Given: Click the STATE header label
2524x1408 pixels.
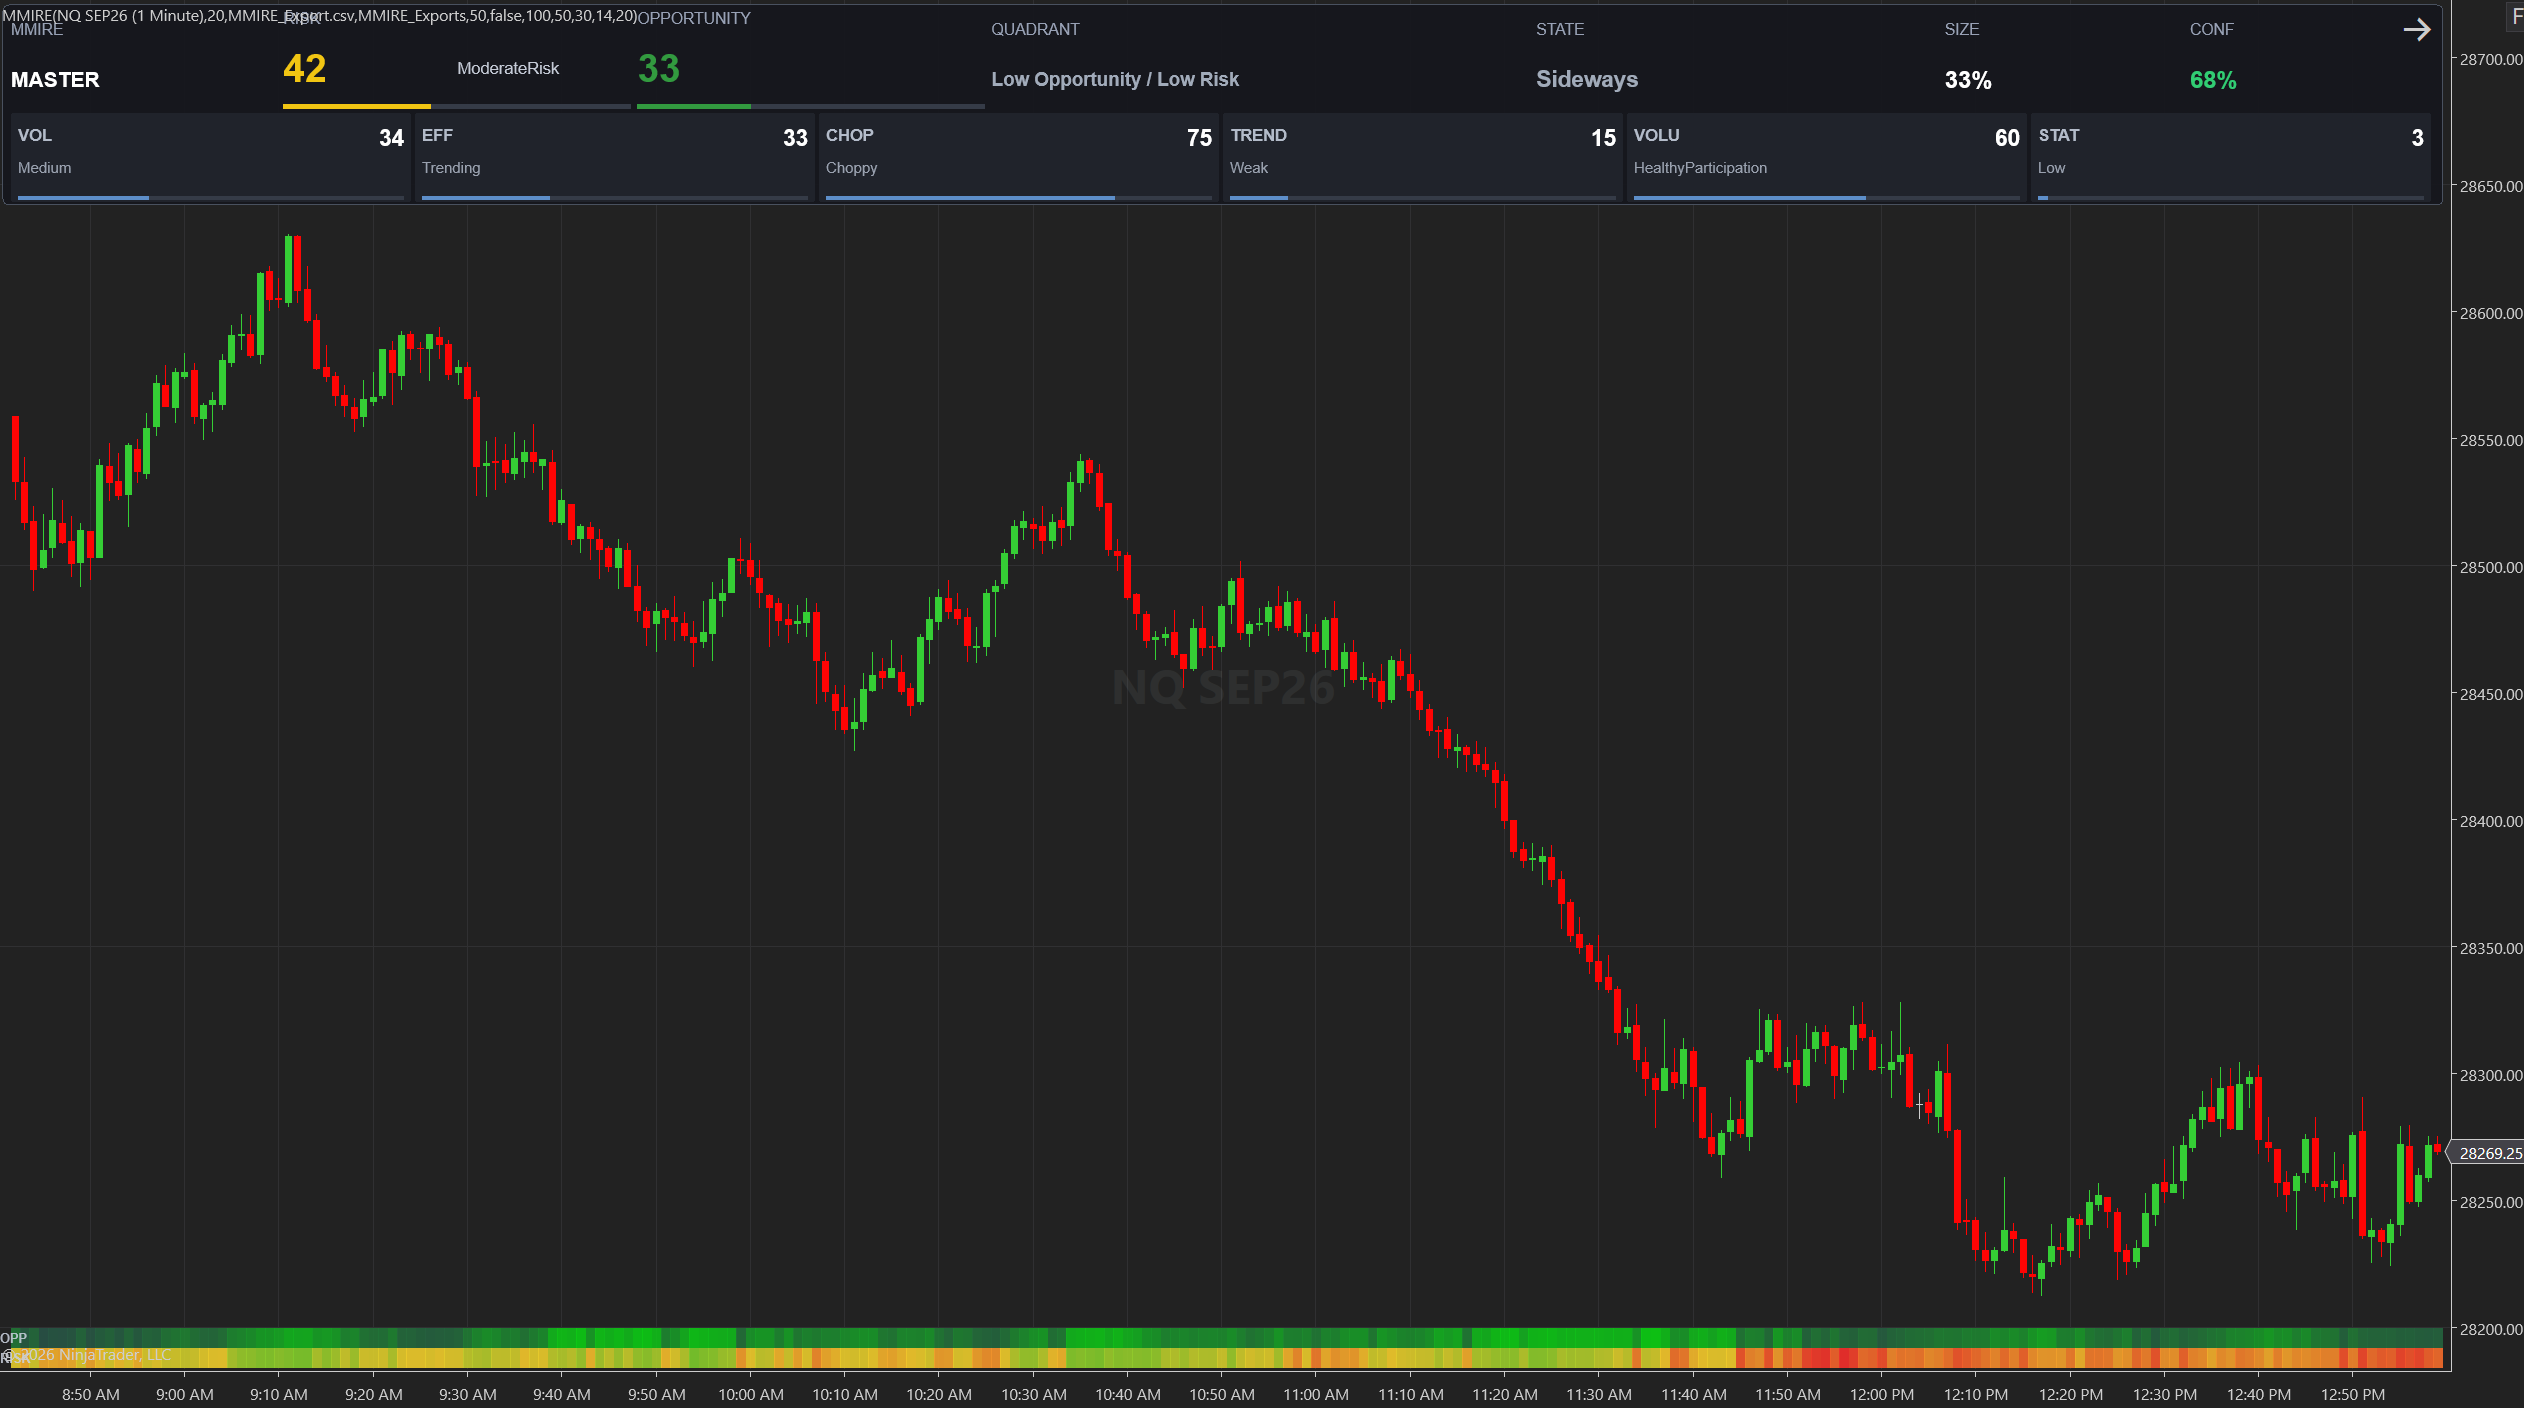Looking at the screenshot, I should [x=1560, y=29].
